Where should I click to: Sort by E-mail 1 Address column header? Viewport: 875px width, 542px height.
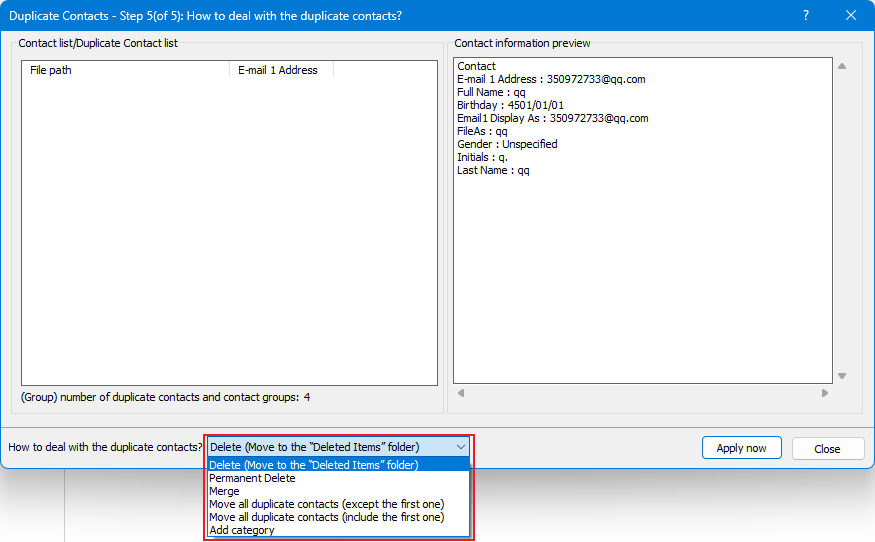click(281, 70)
